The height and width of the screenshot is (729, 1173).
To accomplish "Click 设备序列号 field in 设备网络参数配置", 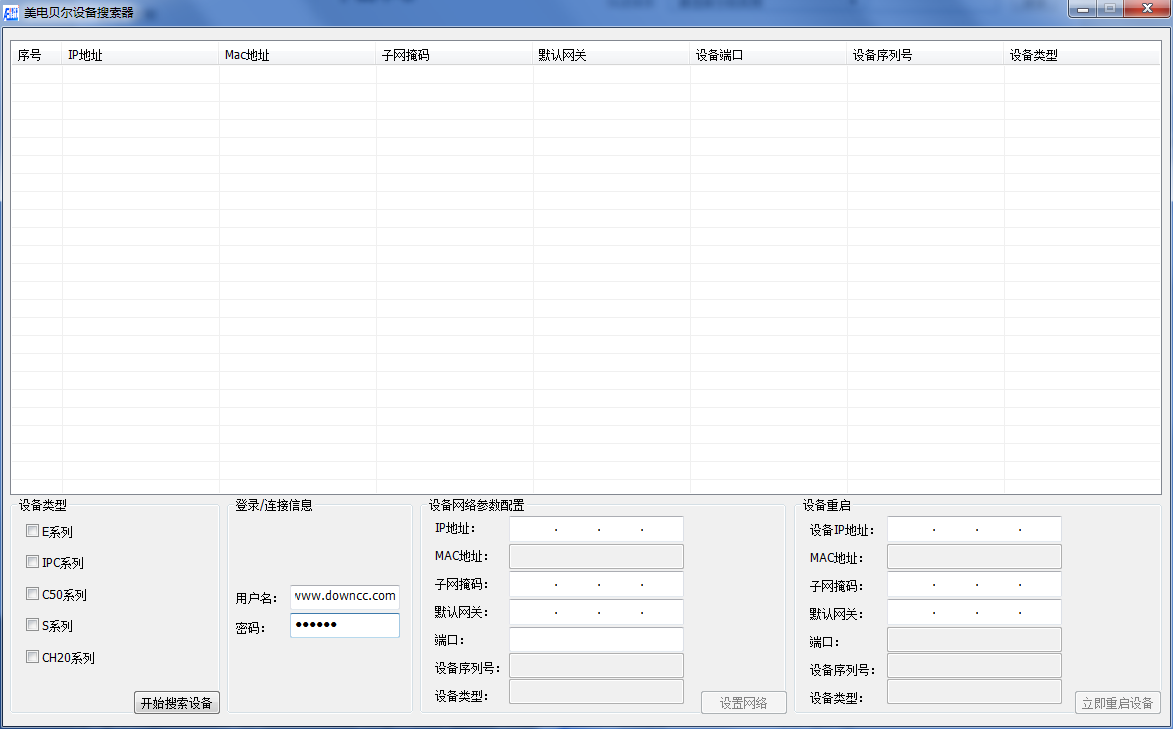I will point(596,666).
